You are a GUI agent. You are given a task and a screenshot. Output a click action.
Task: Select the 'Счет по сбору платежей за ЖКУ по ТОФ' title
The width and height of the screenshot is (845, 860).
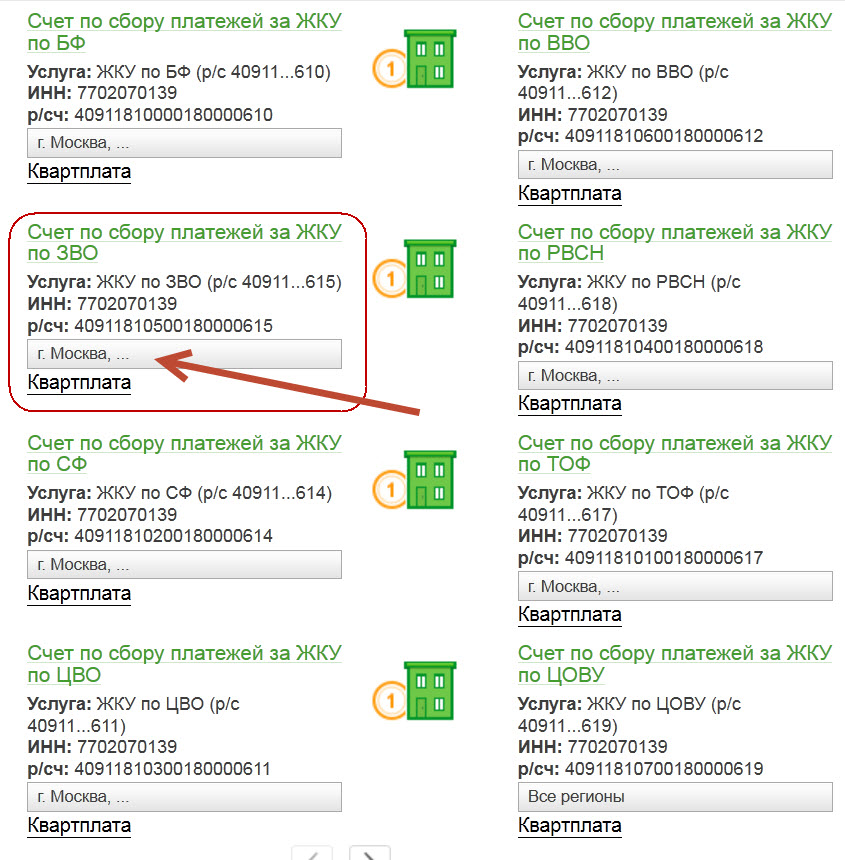(675, 452)
